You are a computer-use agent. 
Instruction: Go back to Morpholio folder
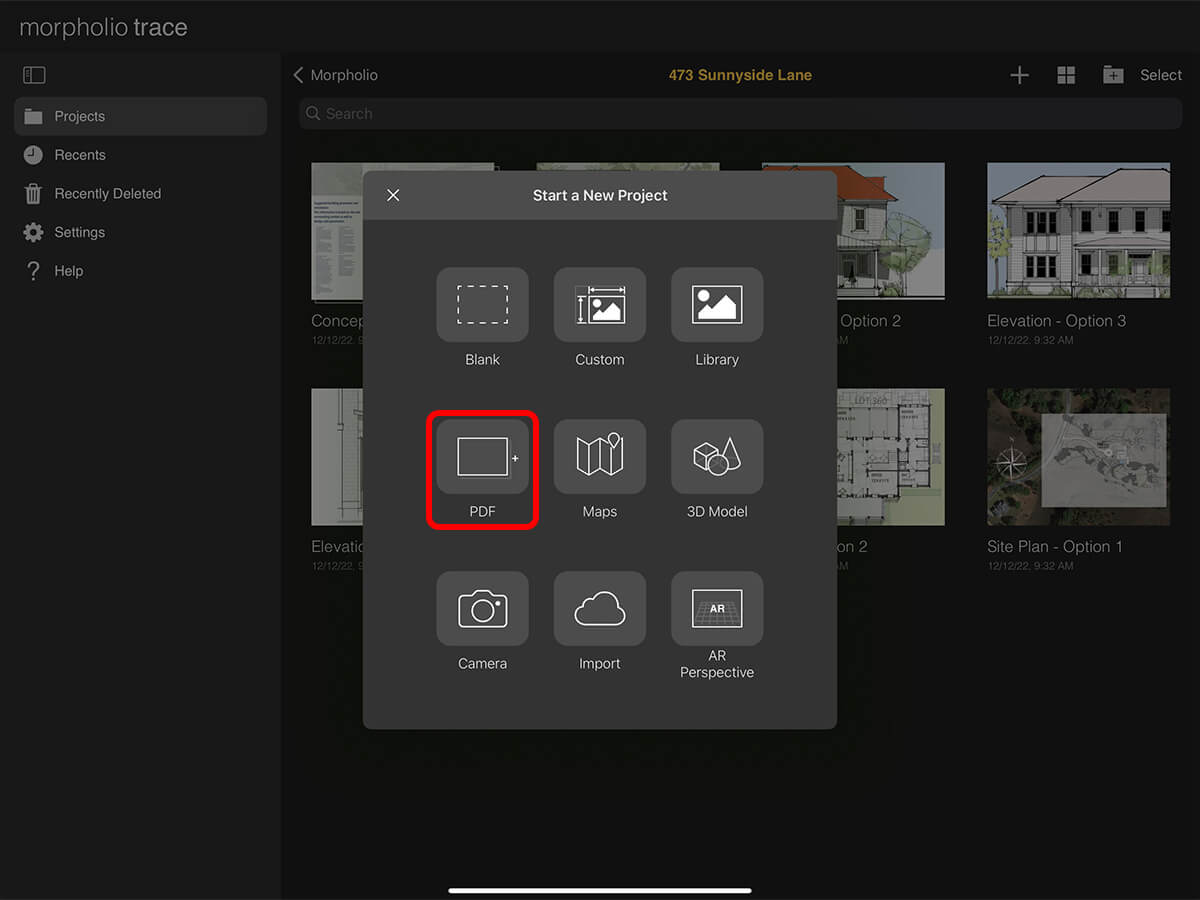point(335,75)
